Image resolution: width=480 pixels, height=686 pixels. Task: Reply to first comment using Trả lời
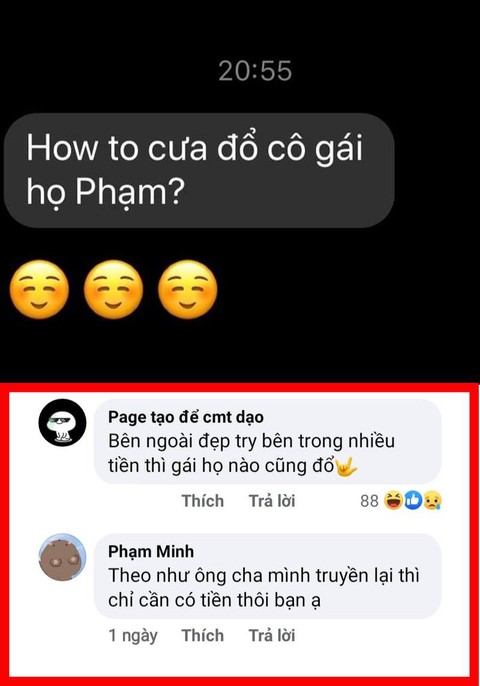(272, 501)
